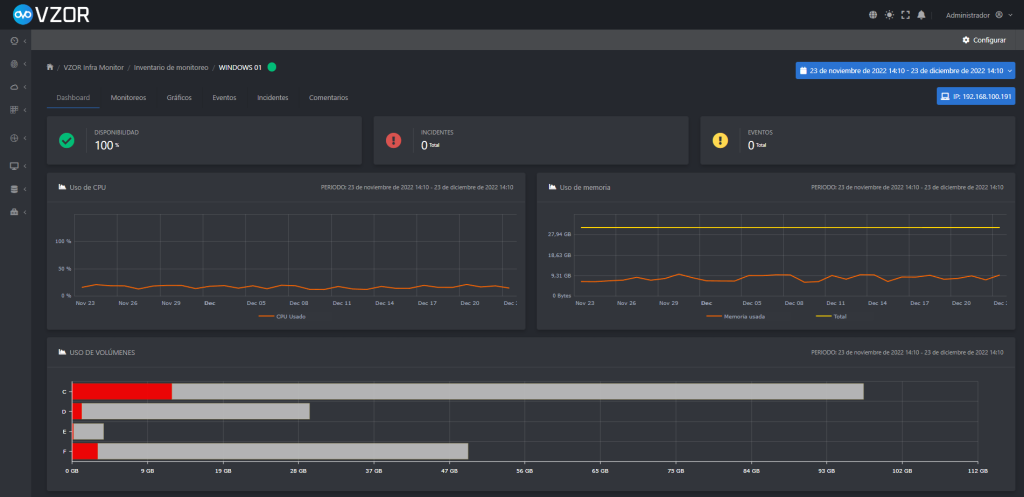Toggle the CPU Usado legend series
The height and width of the screenshot is (497, 1024).
pos(282,316)
